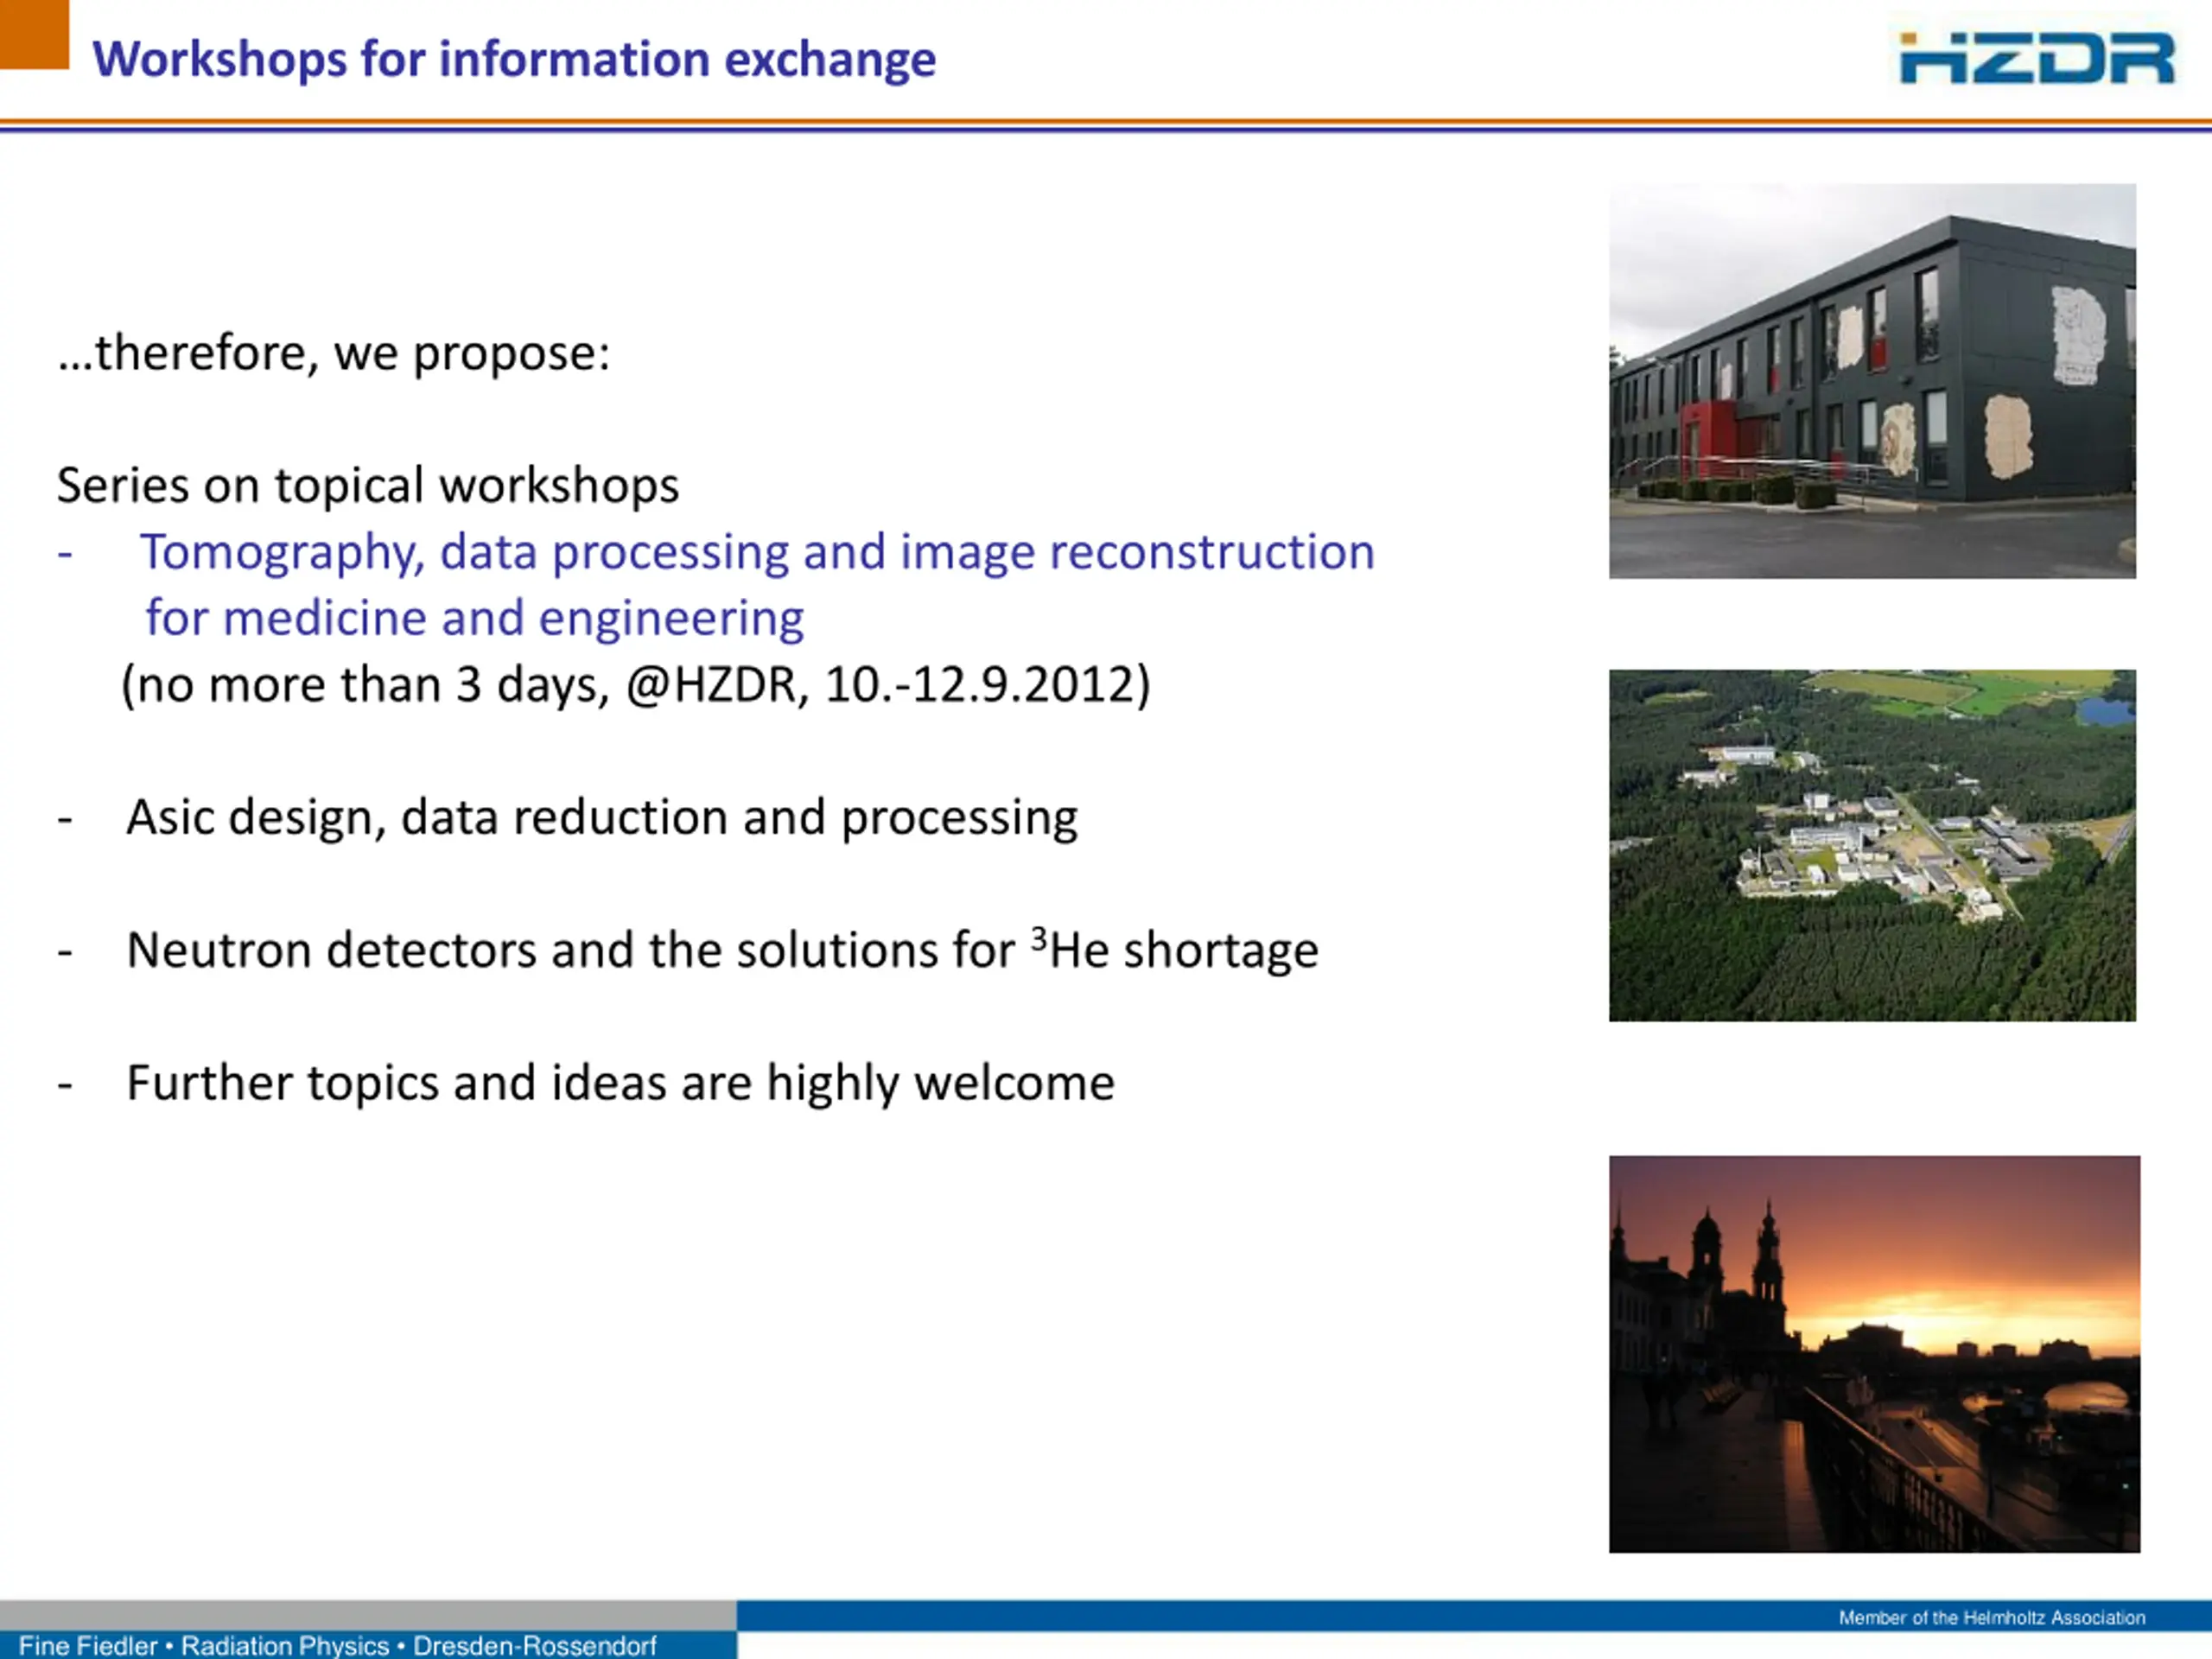Select the Dresden sunset skyline photo

click(1874, 1354)
